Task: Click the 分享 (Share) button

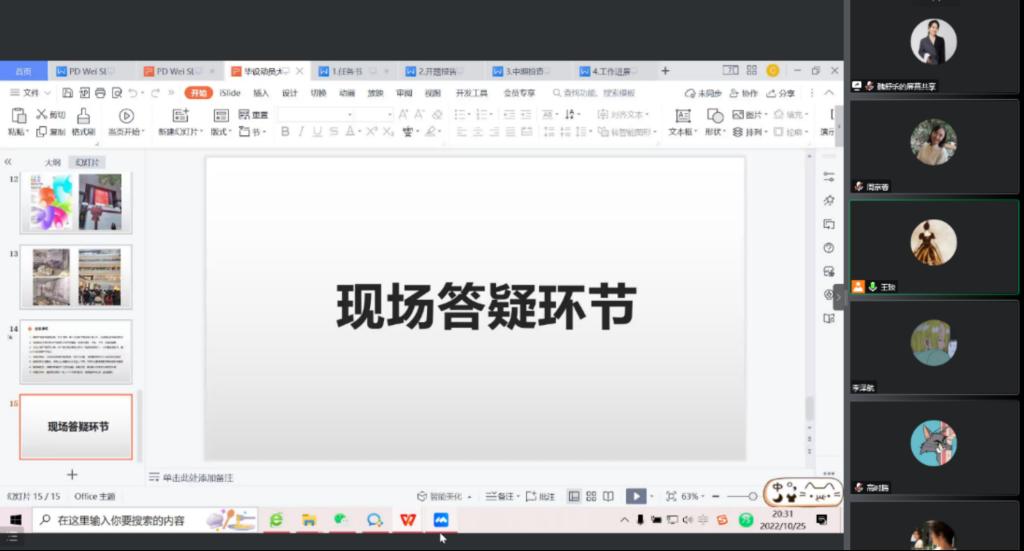Action: (781, 93)
